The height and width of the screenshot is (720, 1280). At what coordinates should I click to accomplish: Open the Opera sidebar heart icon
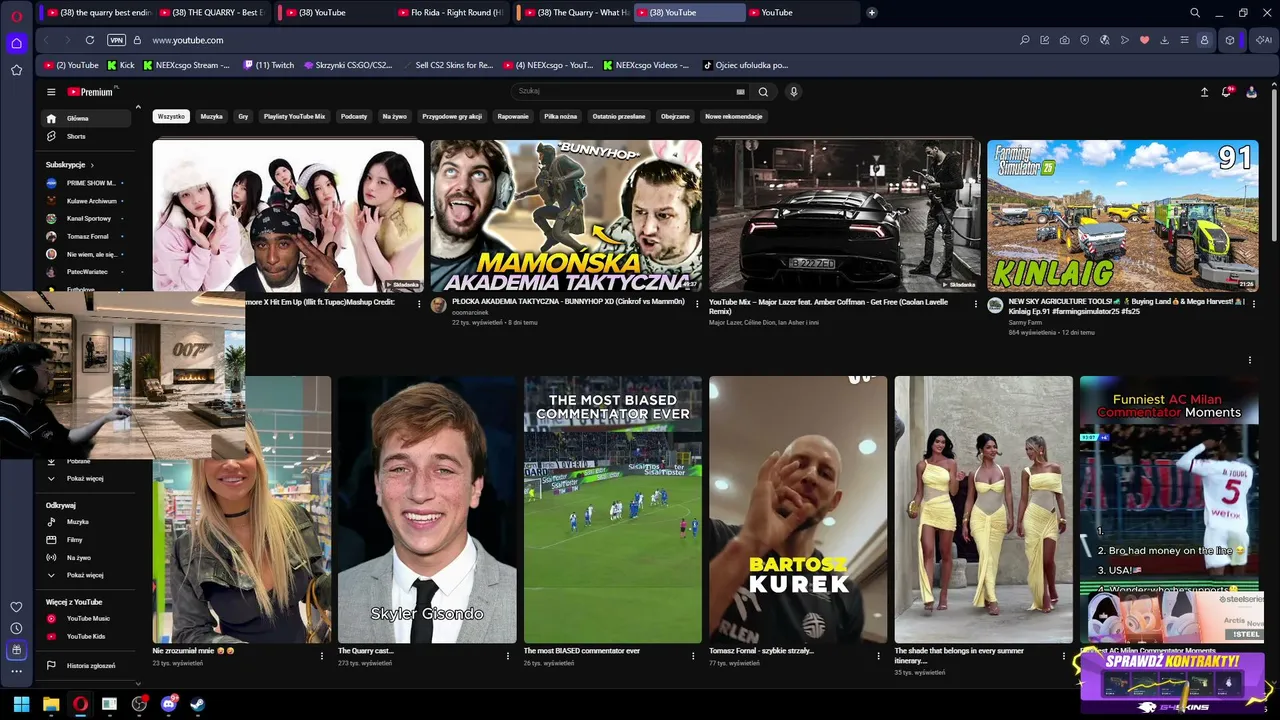pos(16,607)
